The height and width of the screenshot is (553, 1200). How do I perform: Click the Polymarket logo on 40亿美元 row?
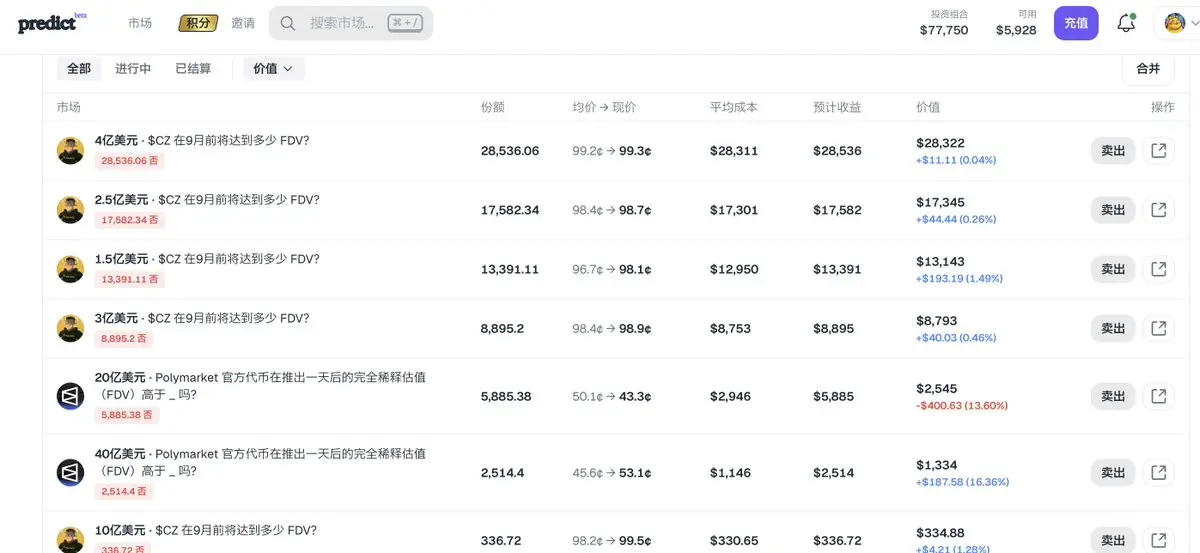click(70, 472)
